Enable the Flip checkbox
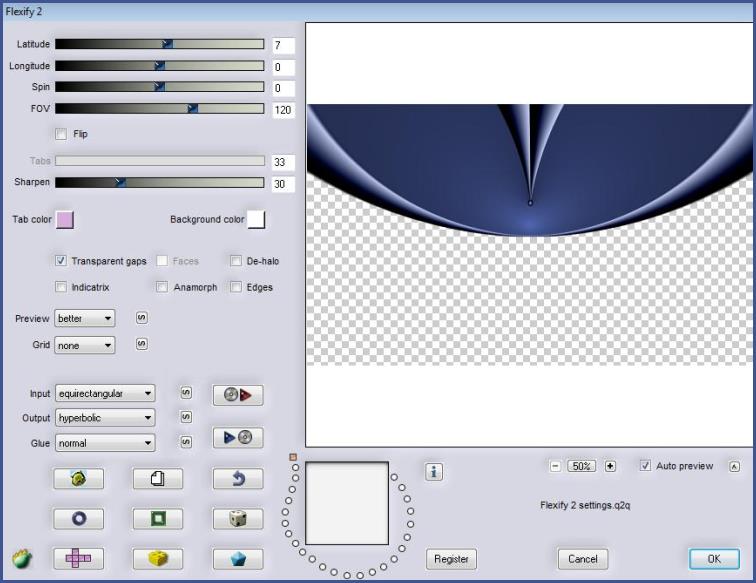The width and height of the screenshot is (756, 583). 61,133
